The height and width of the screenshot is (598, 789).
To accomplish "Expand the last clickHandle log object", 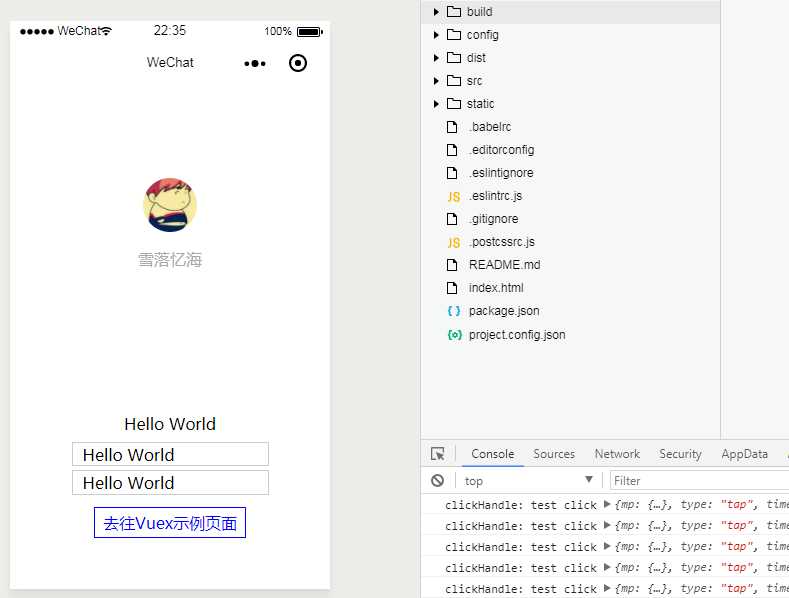I will (x=607, y=588).
